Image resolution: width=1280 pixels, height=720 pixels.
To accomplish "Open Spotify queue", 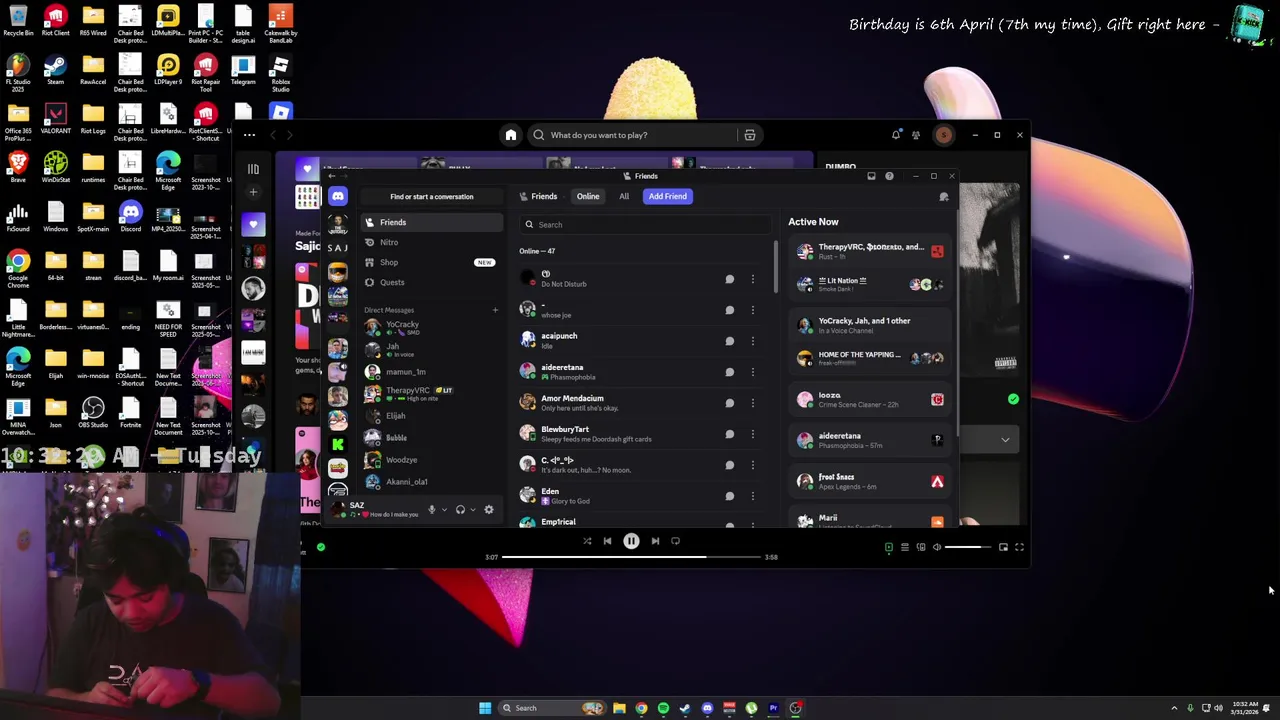I will coord(905,547).
